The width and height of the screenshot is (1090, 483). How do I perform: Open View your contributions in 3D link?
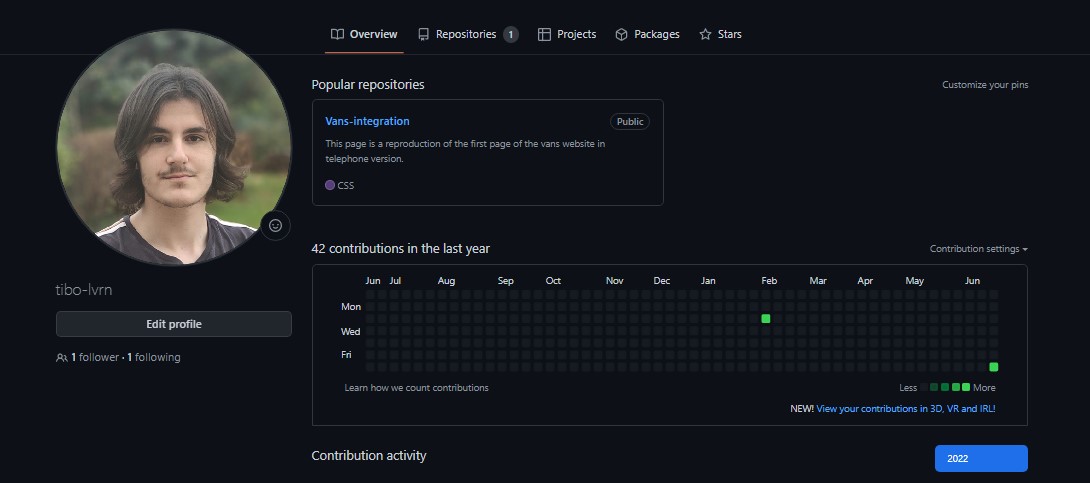point(905,408)
